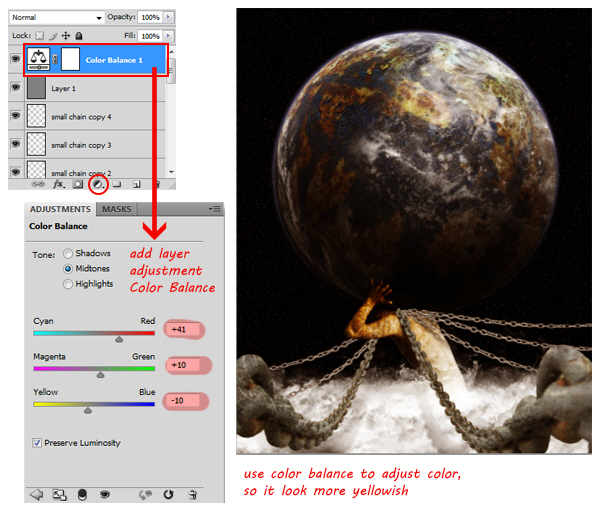Click the return to adjustment list arrow

point(37,495)
